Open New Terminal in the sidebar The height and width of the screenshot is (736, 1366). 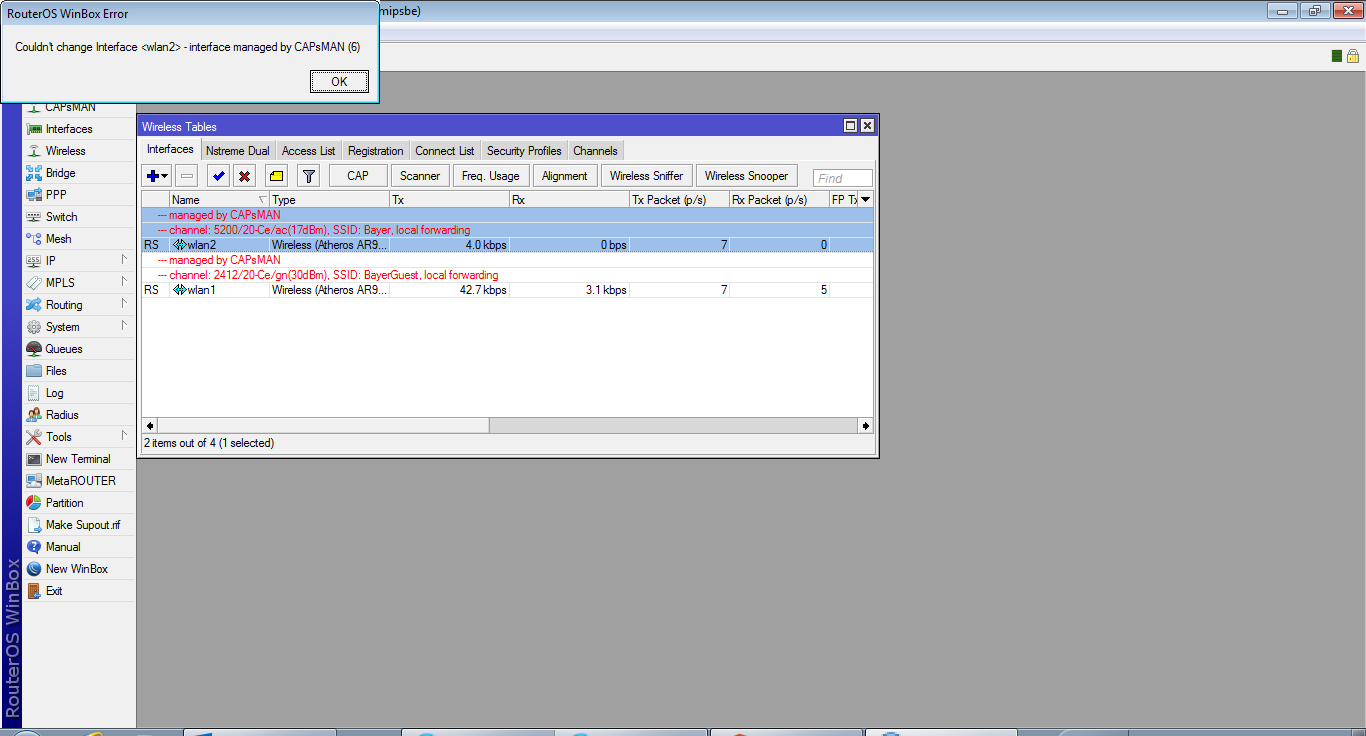click(x=78, y=459)
